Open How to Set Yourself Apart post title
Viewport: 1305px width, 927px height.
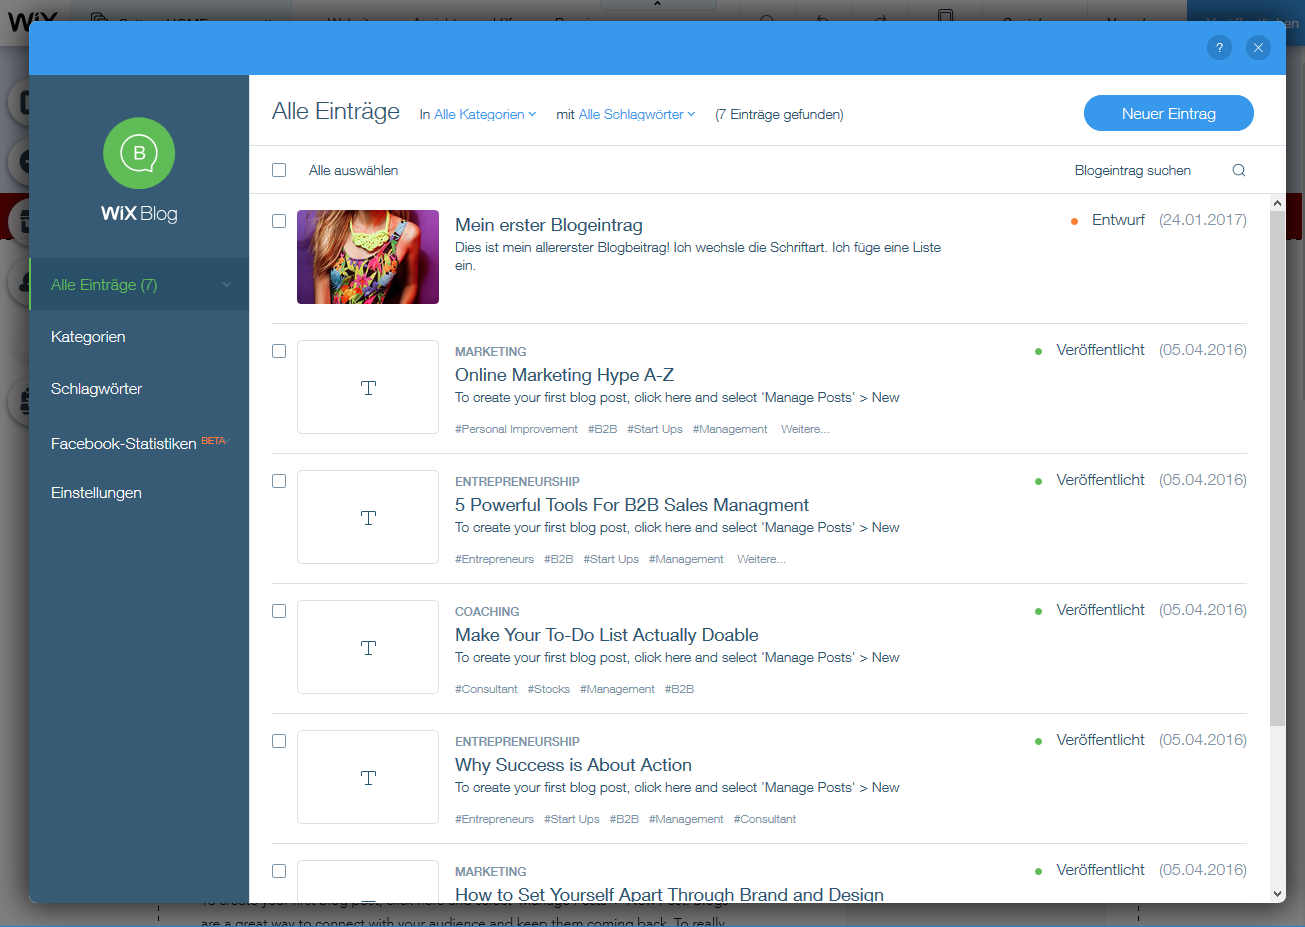click(x=669, y=895)
